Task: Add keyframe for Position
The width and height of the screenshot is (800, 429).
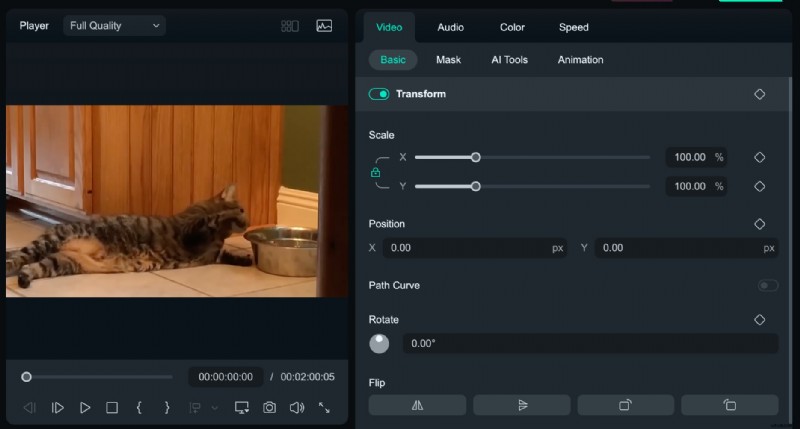Action: pyautogui.click(x=759, y=223)
